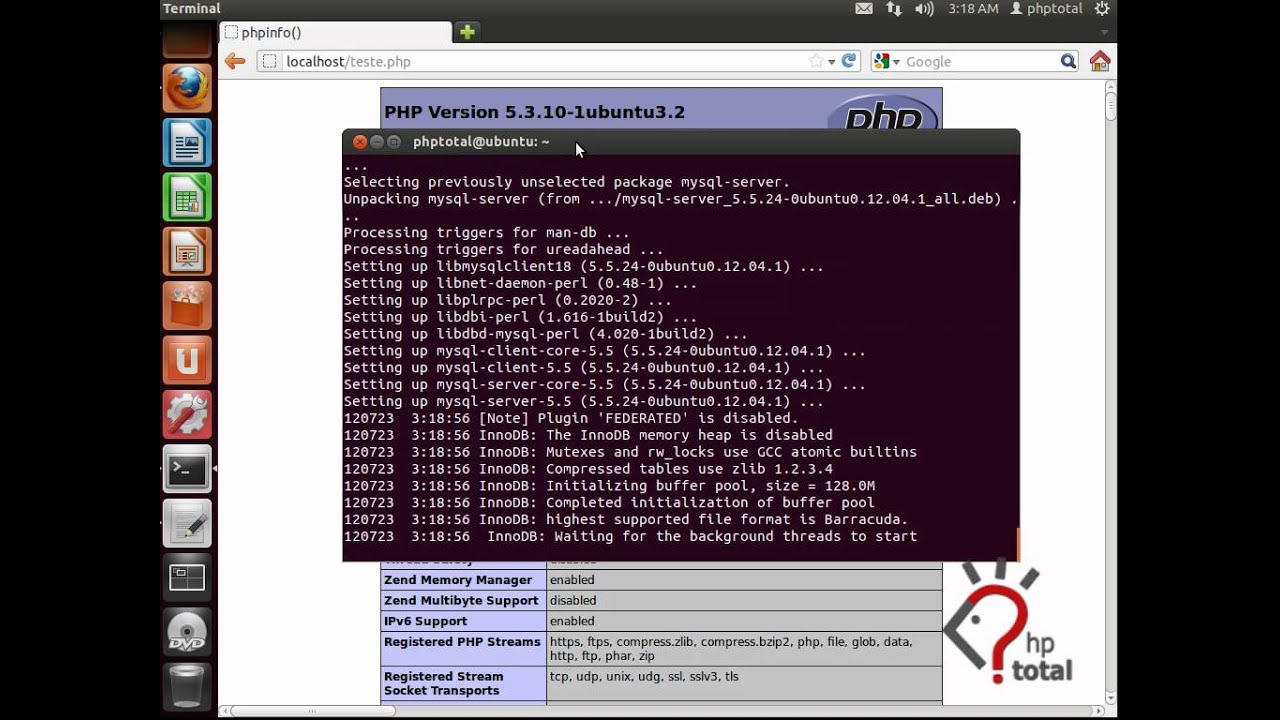Bookmark this page with the star
The width and height of the screenshot is (1280, 720).
pyautogui.click(x=816, y=61)
